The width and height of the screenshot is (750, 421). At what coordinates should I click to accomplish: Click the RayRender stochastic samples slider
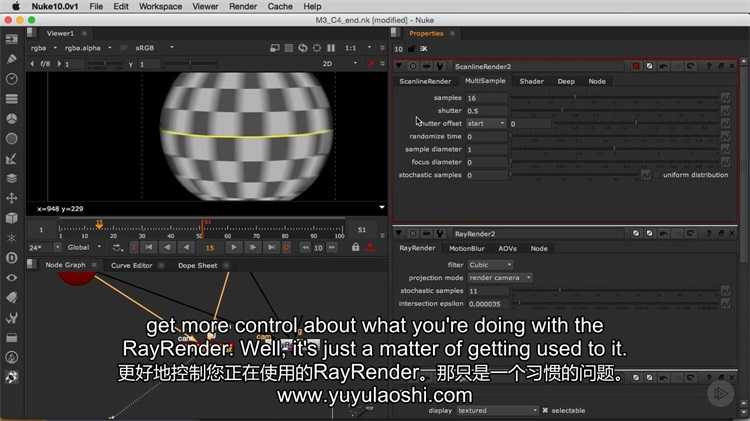tap(614, 290)
